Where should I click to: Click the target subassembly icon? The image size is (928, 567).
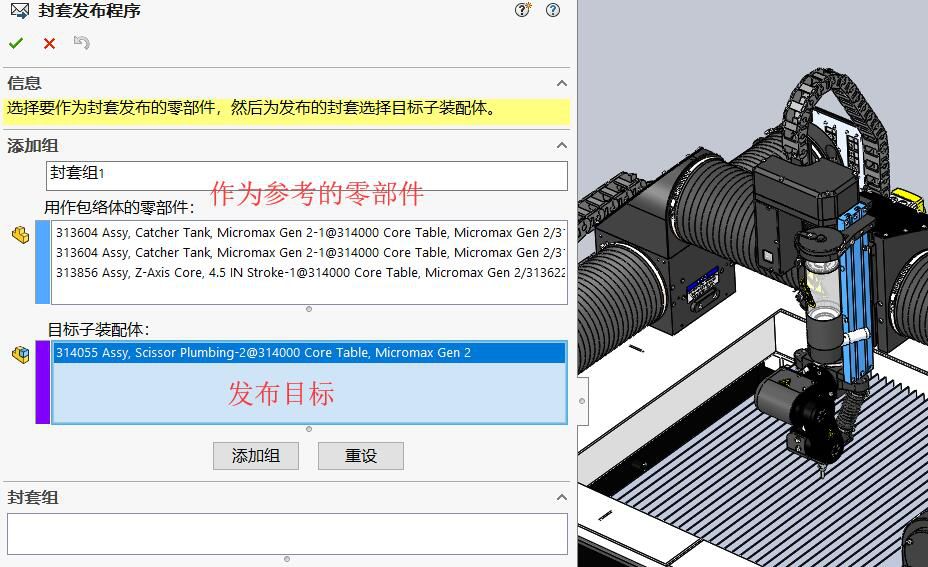21,355
